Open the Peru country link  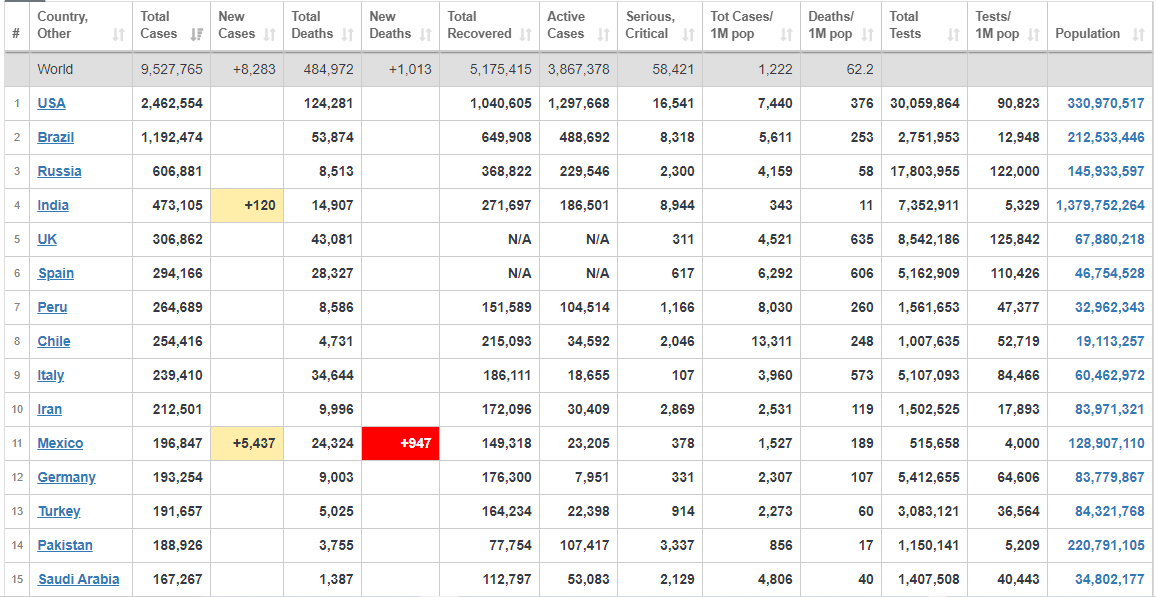click(x=52, y=307)
